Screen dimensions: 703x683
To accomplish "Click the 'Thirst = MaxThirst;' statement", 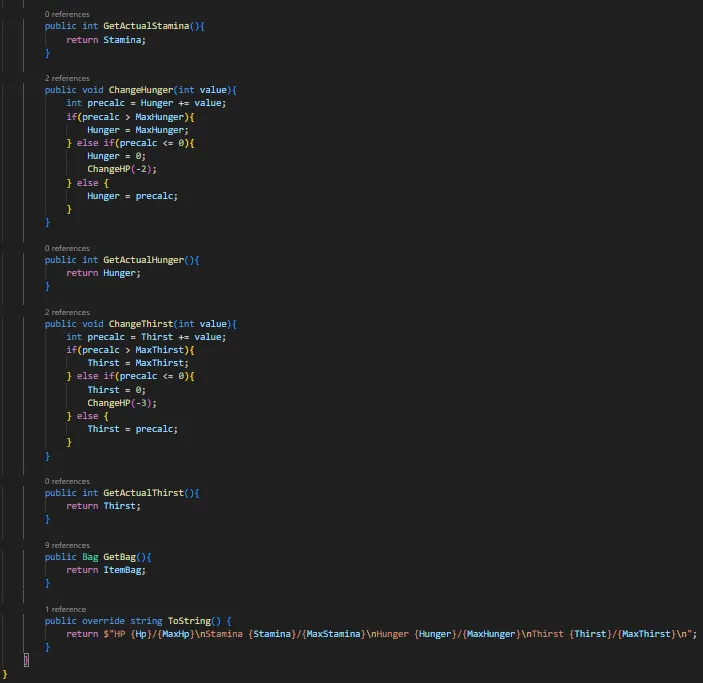I will point(138,363).
